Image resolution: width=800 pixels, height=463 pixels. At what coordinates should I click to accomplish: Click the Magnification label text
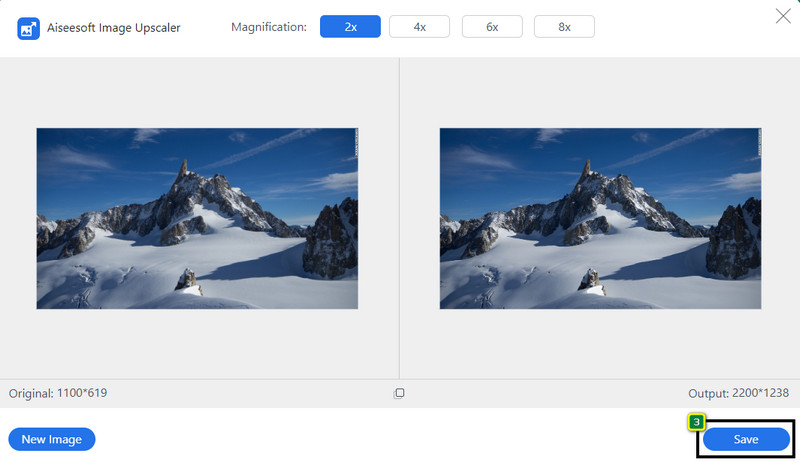(269, 27)
